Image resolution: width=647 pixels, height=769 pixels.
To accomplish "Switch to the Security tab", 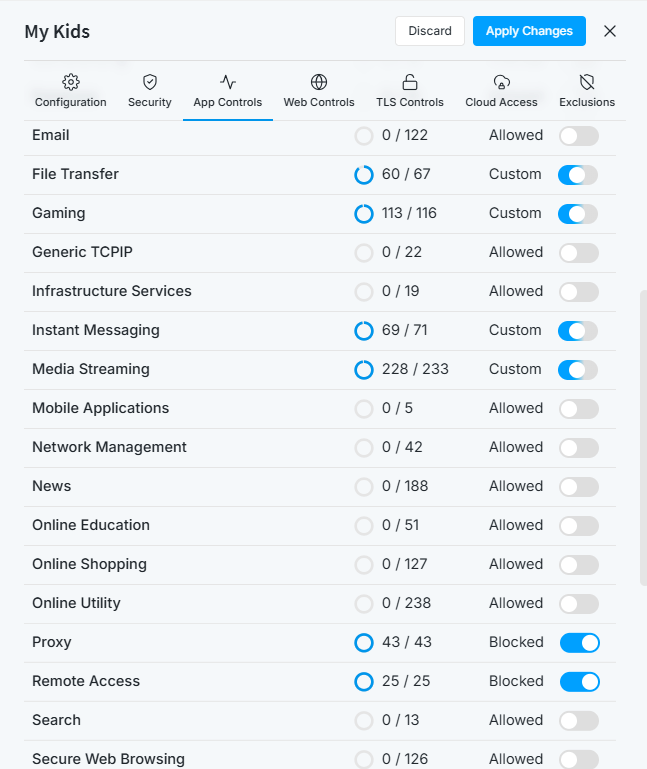I will tap(150, 91).
